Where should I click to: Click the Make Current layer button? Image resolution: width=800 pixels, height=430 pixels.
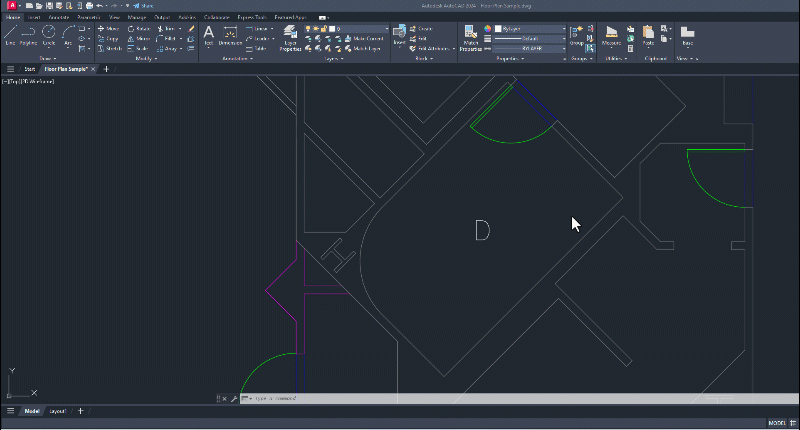366,38
